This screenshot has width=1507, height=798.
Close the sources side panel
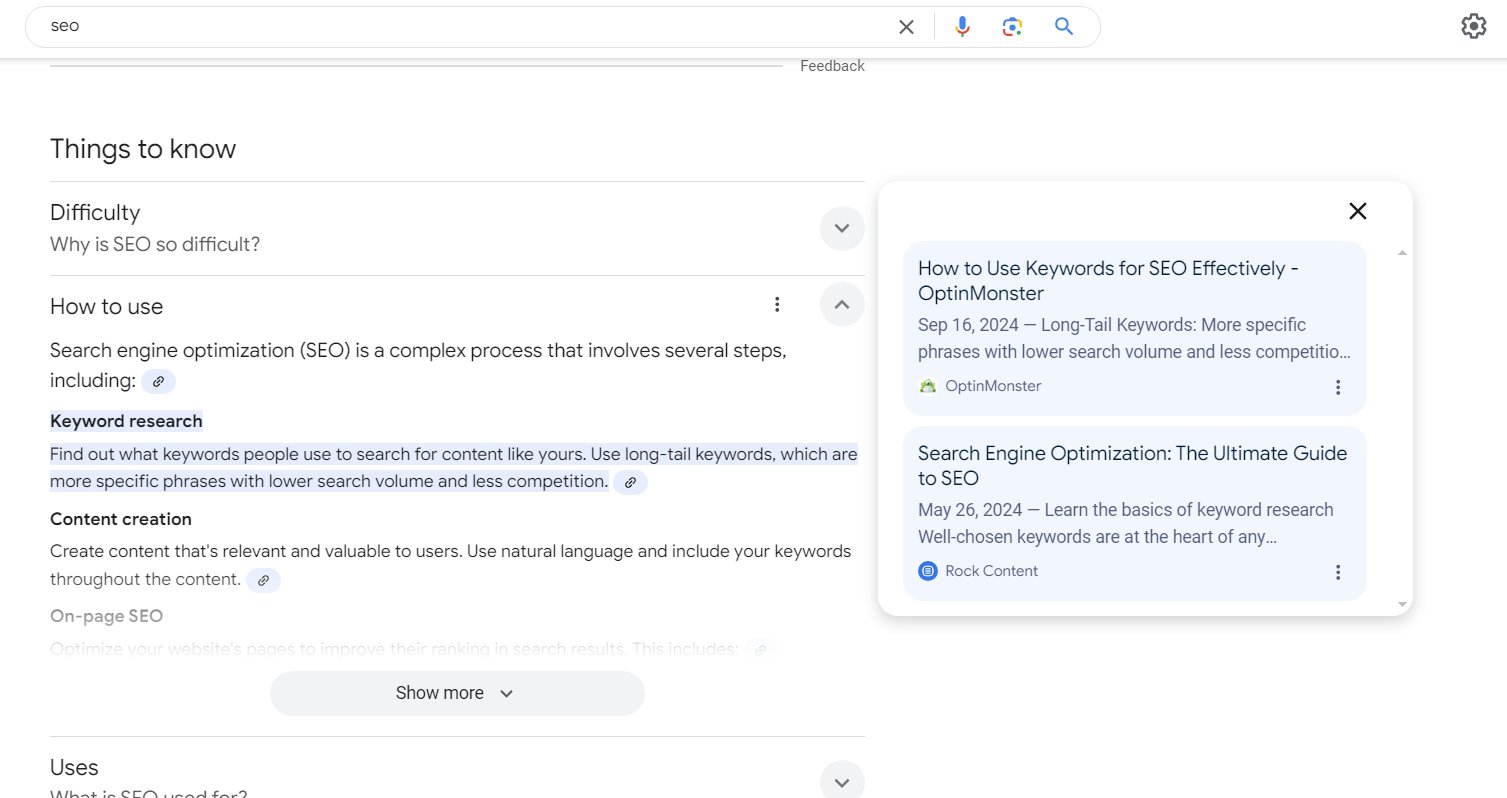coord(1357,211)
